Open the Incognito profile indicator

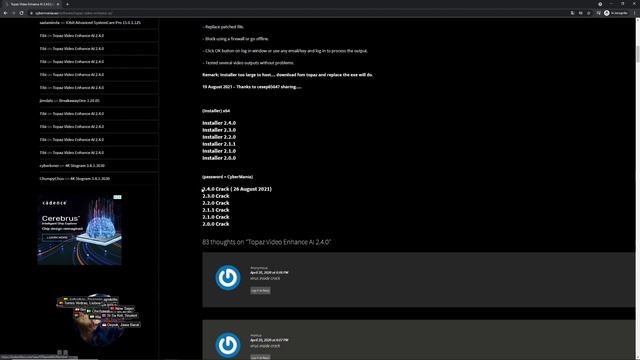coord(616,13)
